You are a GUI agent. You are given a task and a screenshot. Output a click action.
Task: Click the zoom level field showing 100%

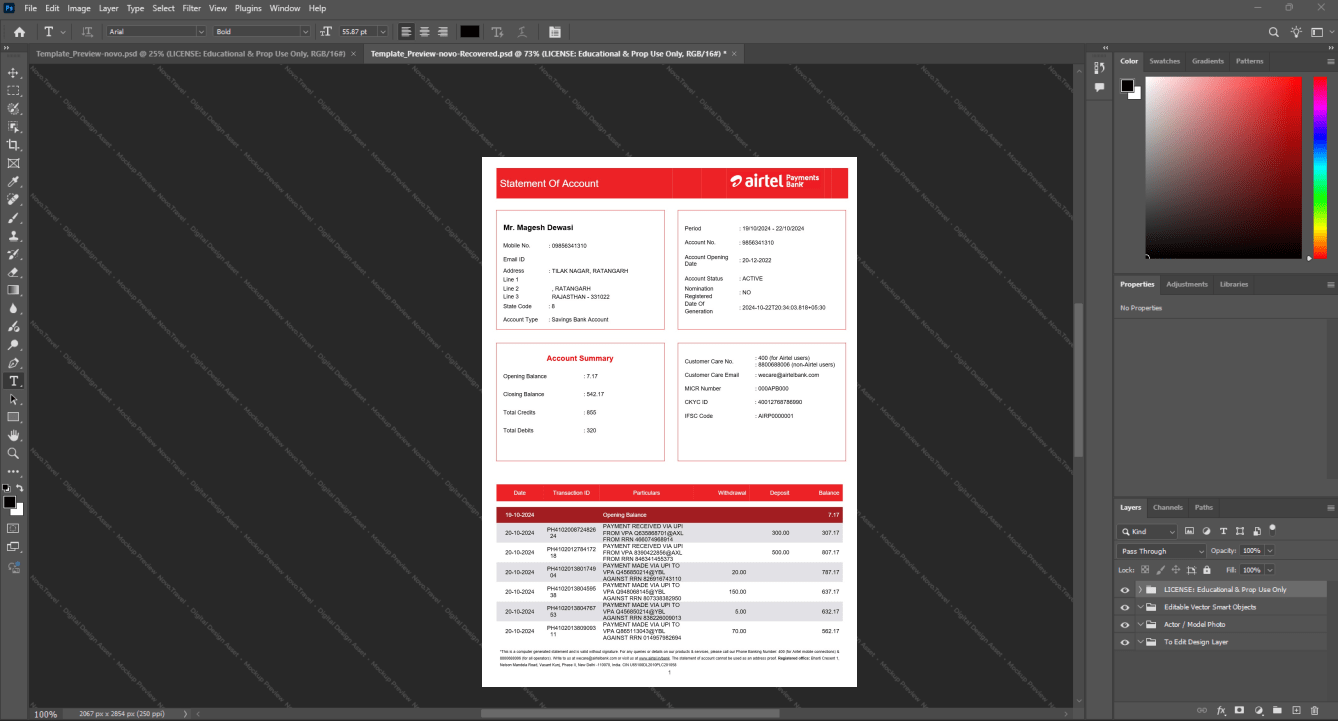[46, 714]
